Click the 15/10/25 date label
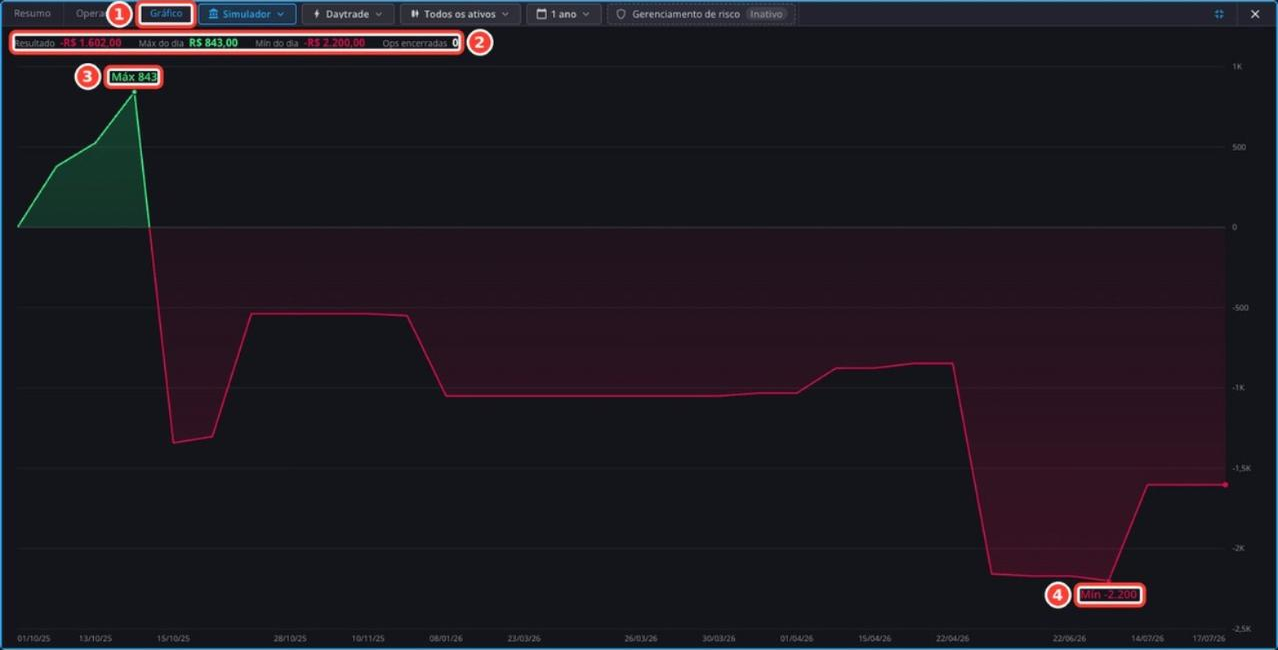The width and height of the screenshot is (1278, 650). tap(173, 638)
